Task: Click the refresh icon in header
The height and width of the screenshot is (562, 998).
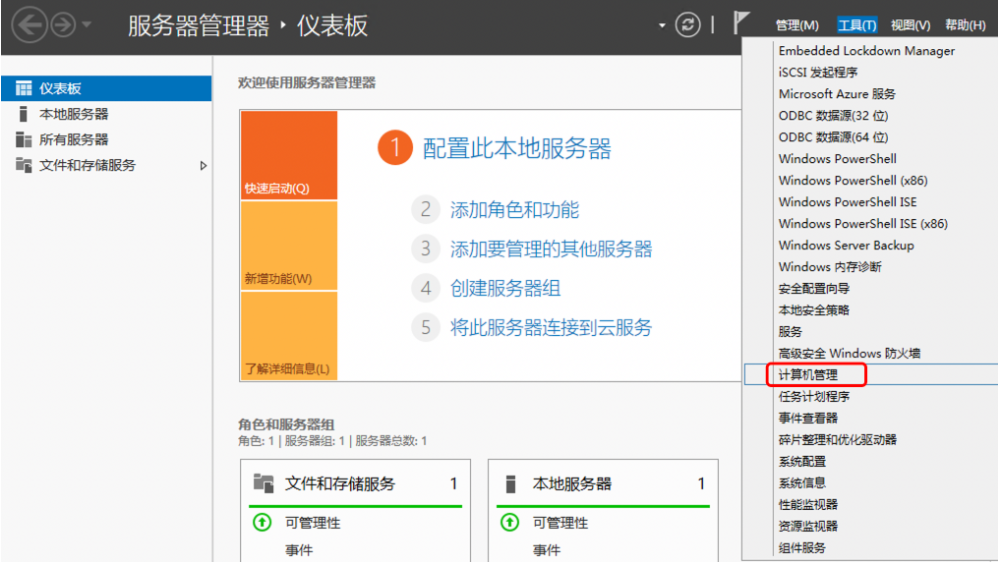Action: [687, 26]
